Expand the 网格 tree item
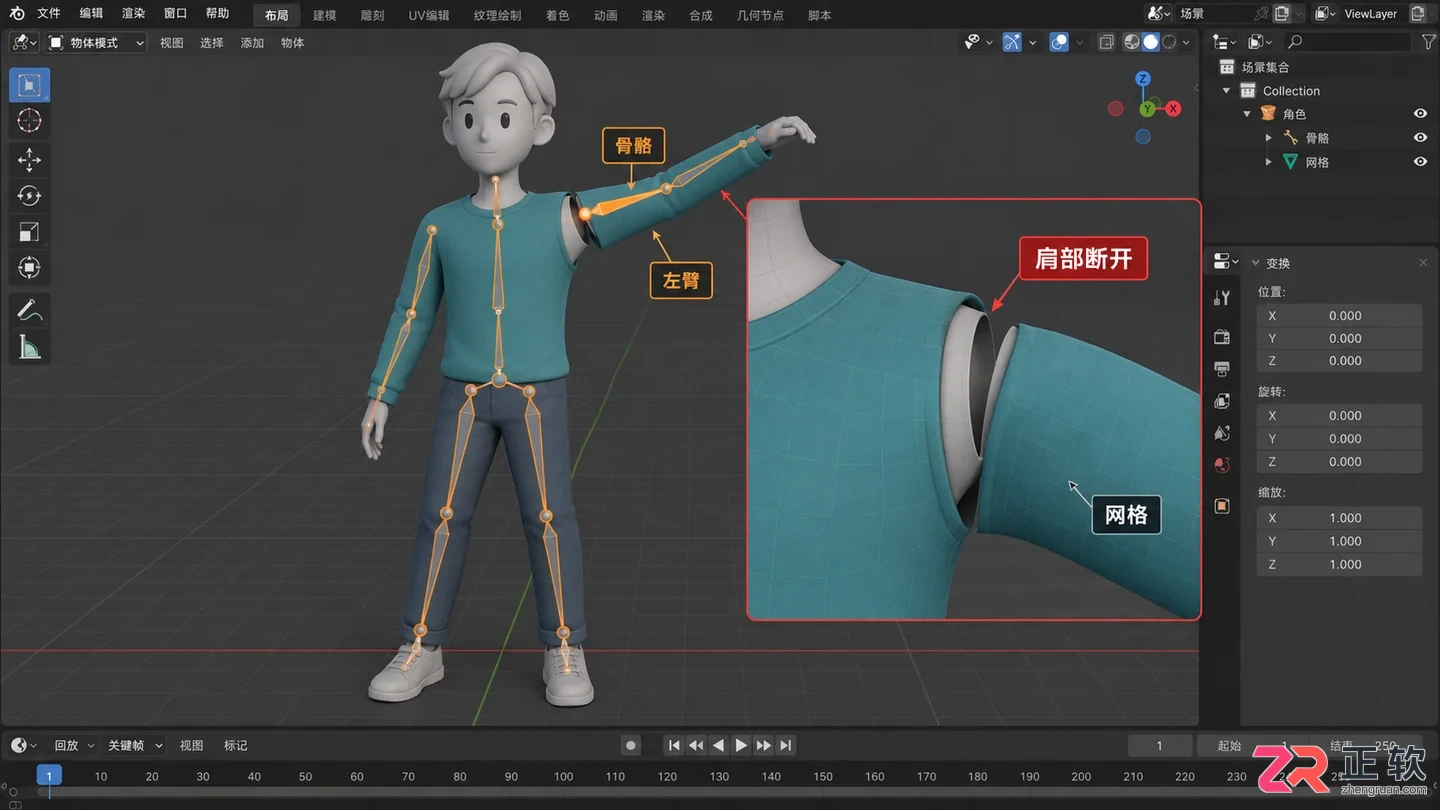The image size is (1440, 810). (x=1269, y=162)
